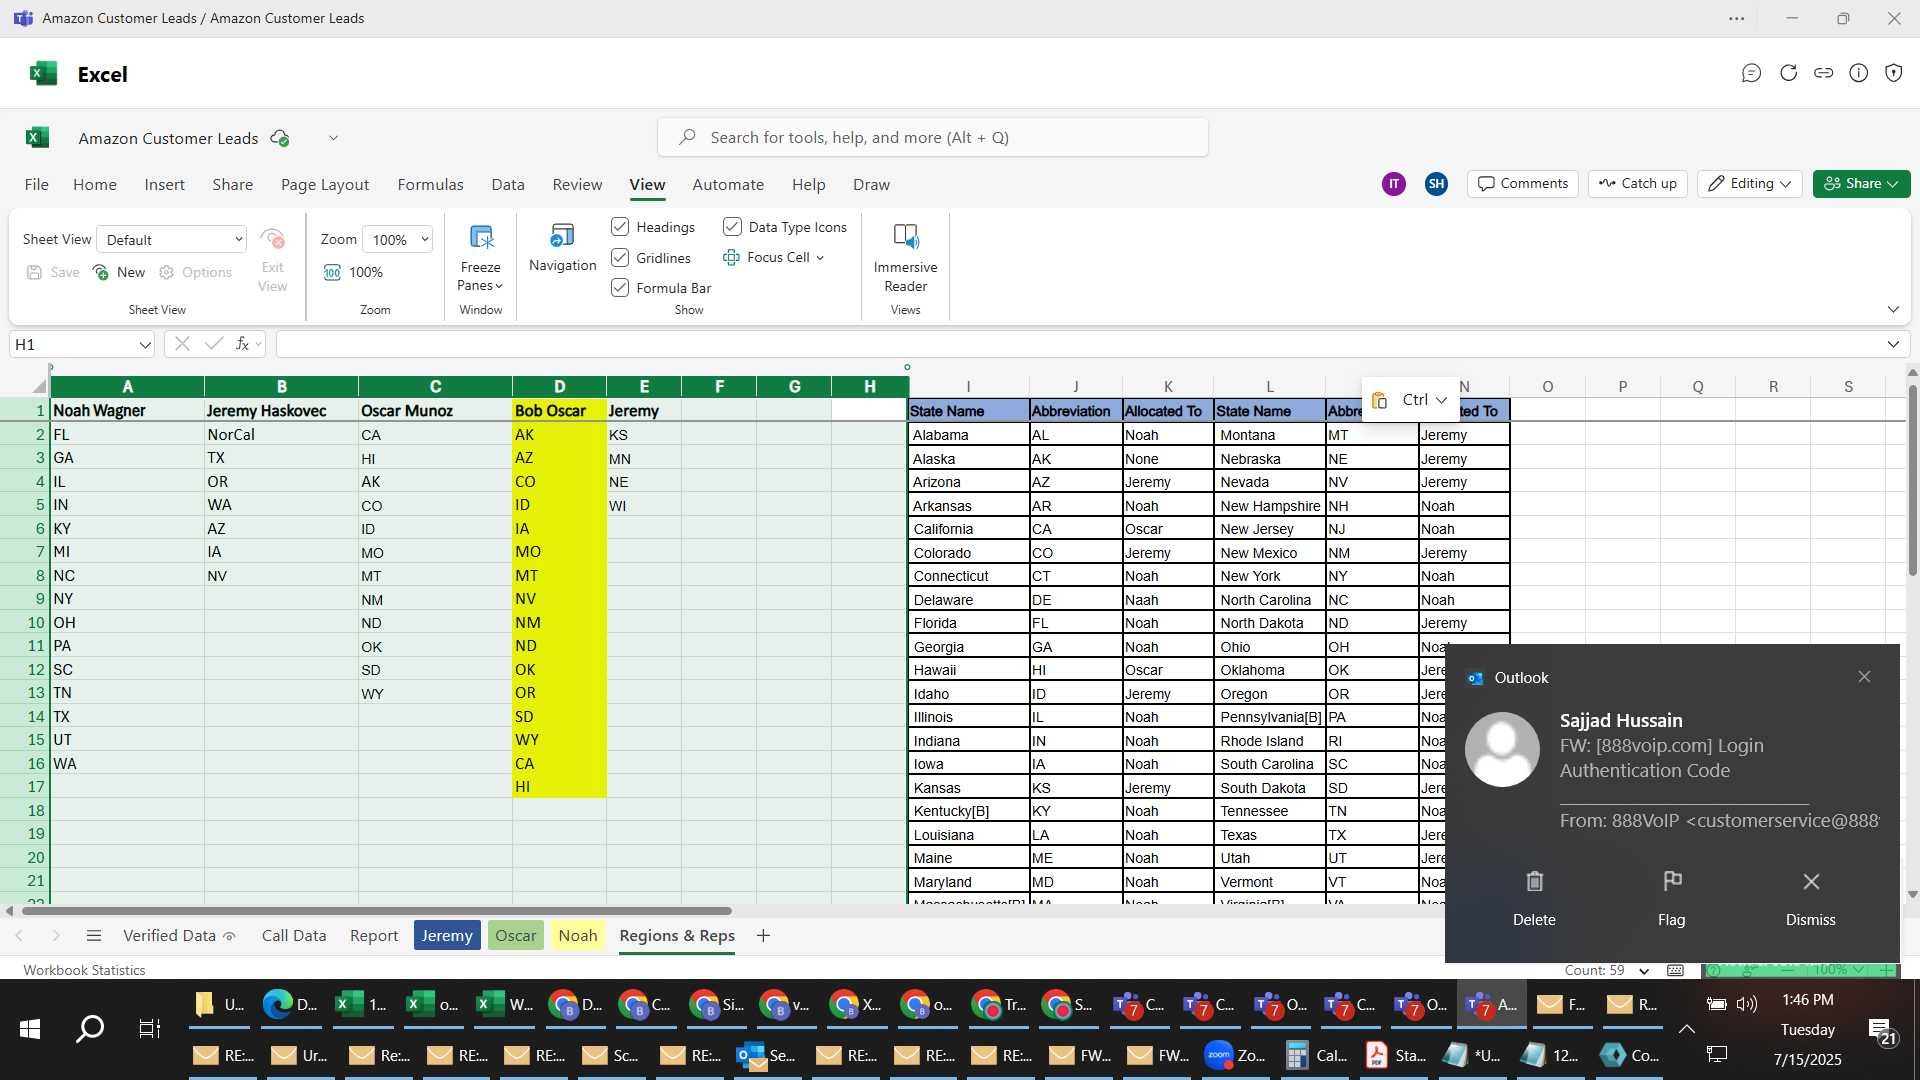
Task: Switch to Oscar sheet tab
Action: 516,936
